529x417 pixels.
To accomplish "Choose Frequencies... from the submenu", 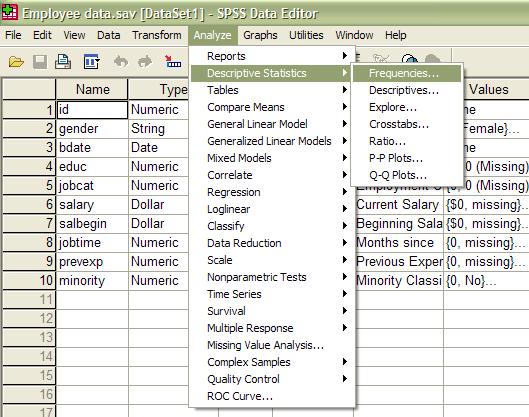I will [x=407, y=73].
